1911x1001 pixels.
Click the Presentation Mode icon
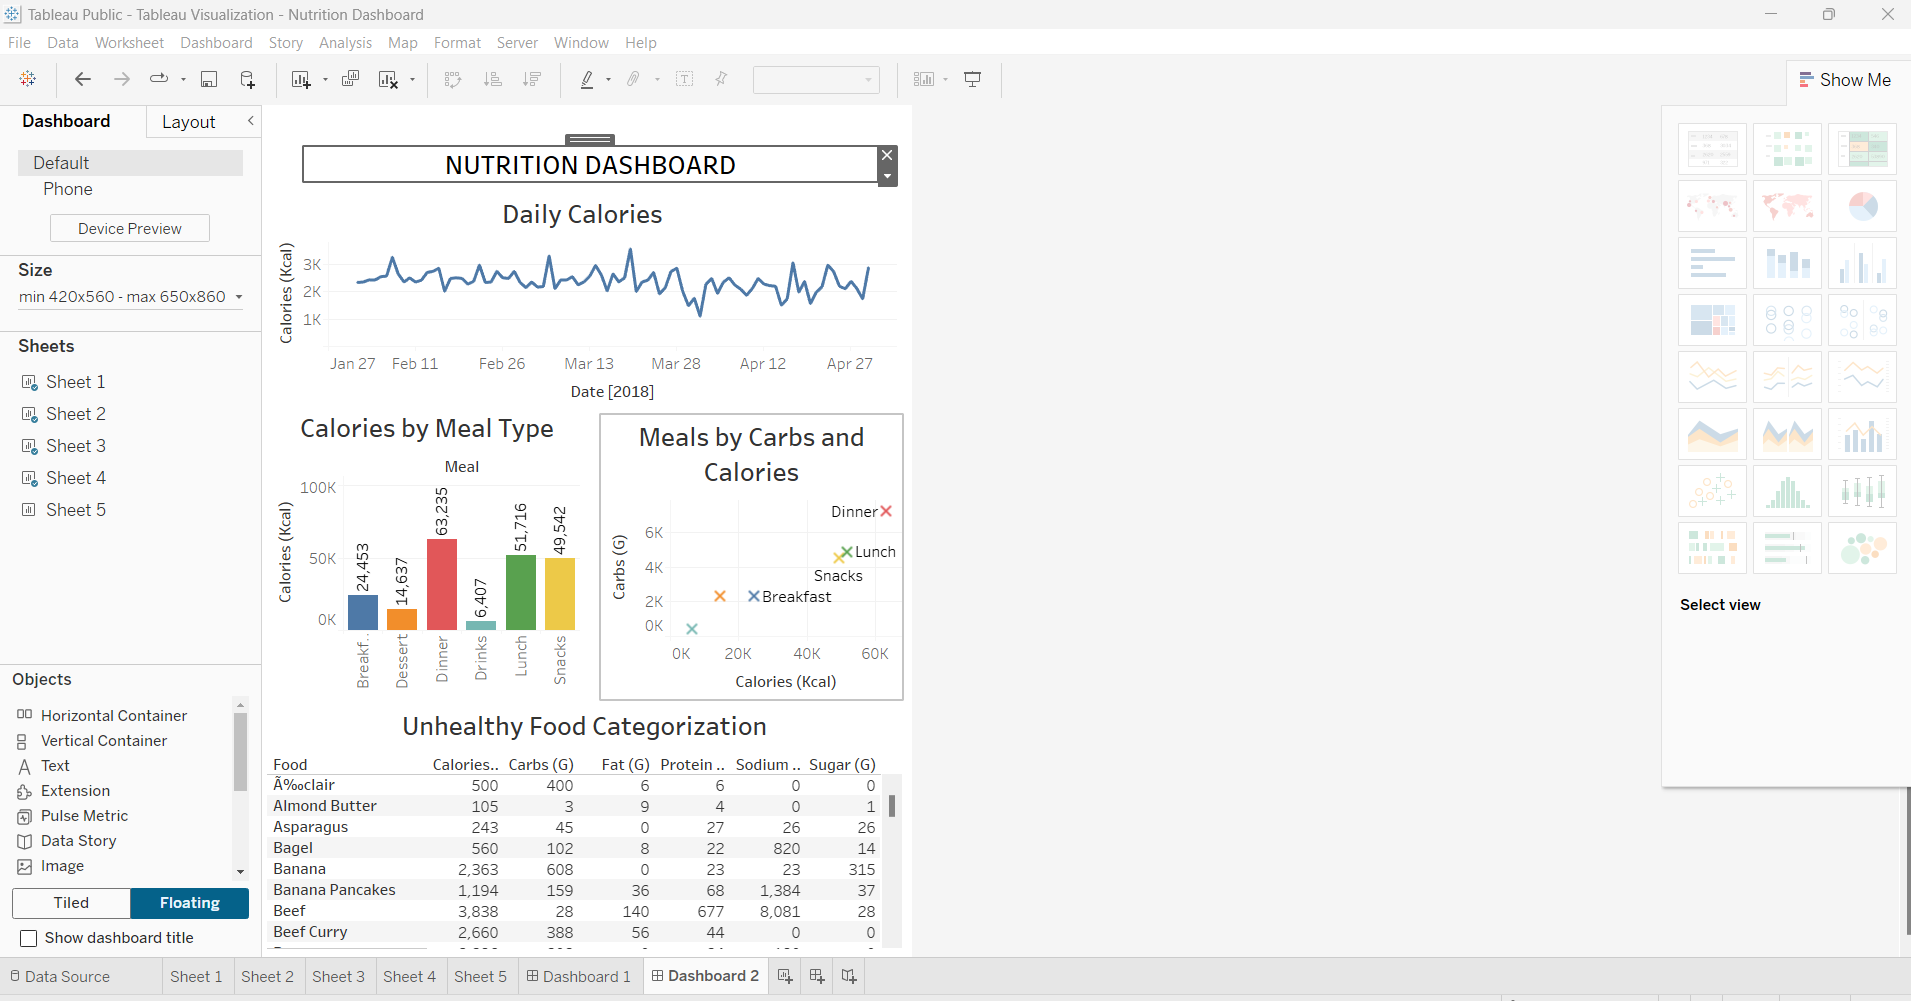pos(972,79)
